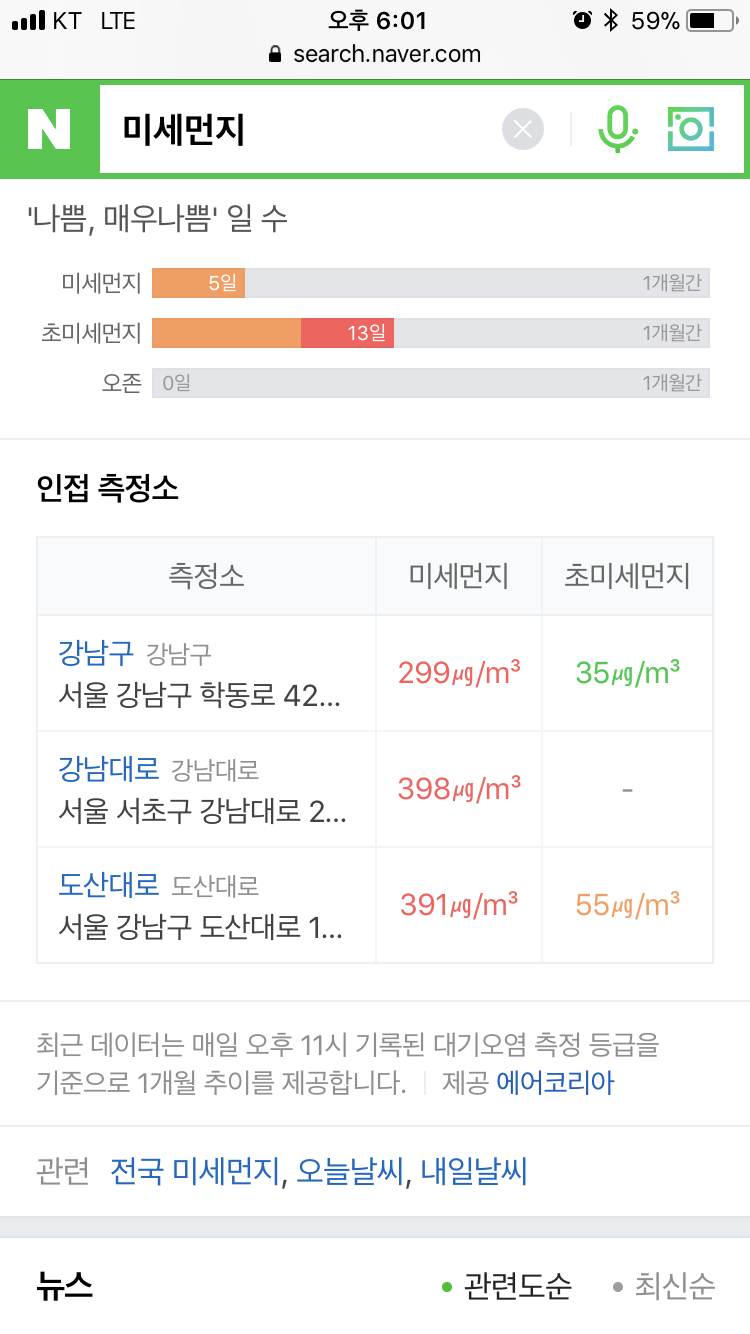Tap the 미세먼지 search input field
The height and width of the screenshot is (1334, 750).
(x=300, y=129)
